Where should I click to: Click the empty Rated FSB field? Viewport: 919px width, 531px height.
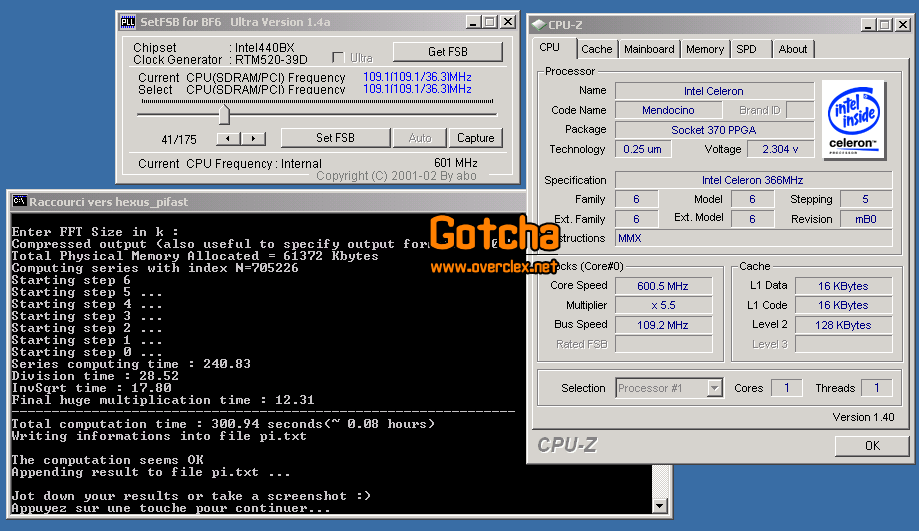point(663,344)
